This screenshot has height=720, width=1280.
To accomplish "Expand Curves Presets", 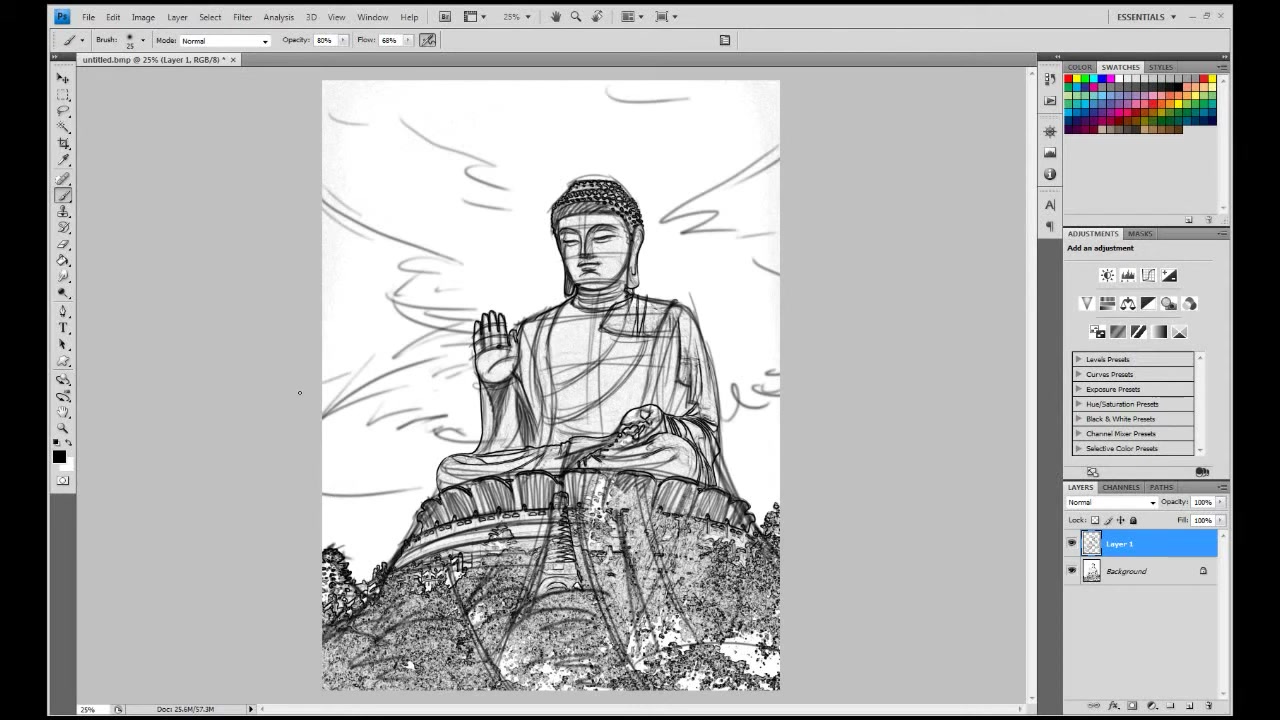I will click(x=1078, y=374).
